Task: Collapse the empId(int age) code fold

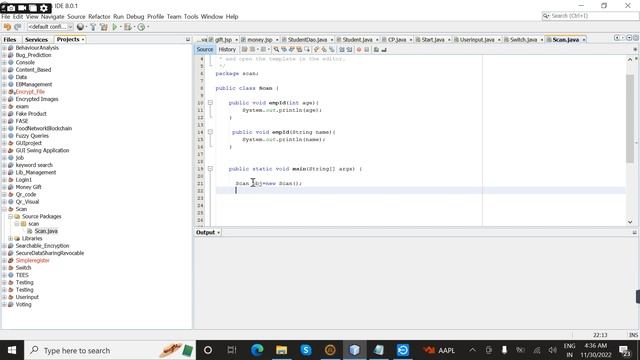Action: tap(210, 103)
